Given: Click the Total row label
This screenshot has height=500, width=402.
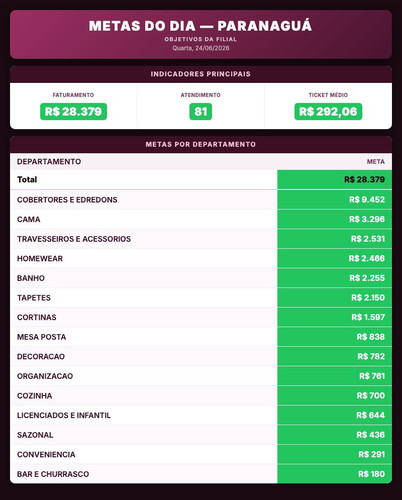Looking at the screenshot, I should coord(27,180).
